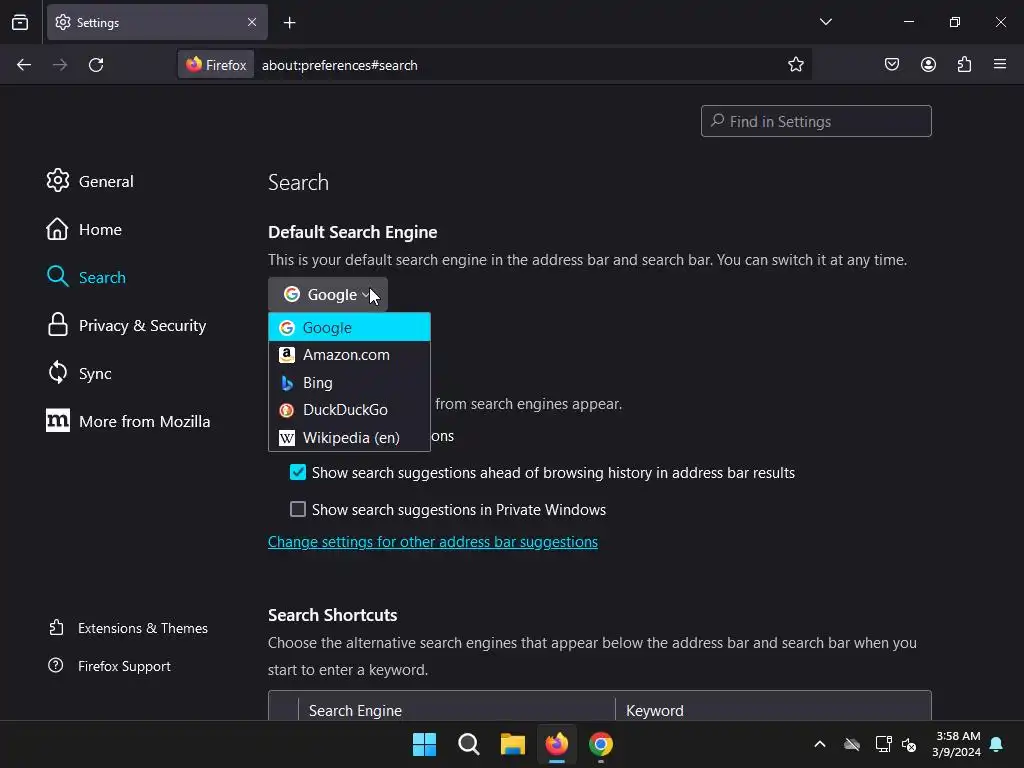Bookmark this page with the star
The image size is (1024, 768).
coord(795,65)
